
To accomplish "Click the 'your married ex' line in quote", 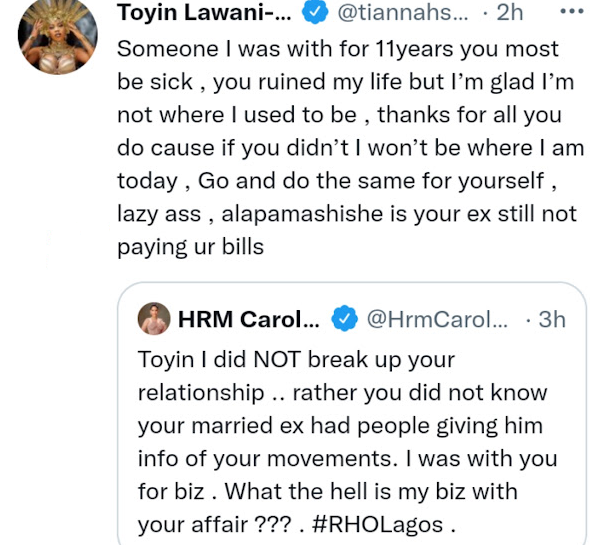I will tap(340, 426).
